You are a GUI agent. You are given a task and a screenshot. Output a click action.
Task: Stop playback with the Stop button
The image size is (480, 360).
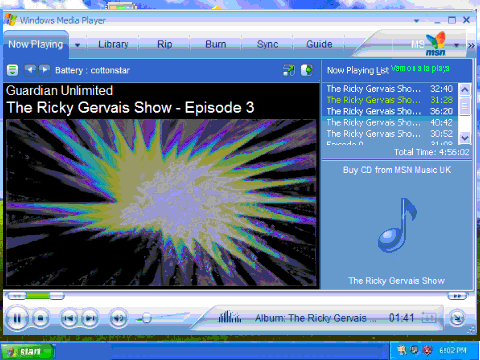(x=40, y=319)
